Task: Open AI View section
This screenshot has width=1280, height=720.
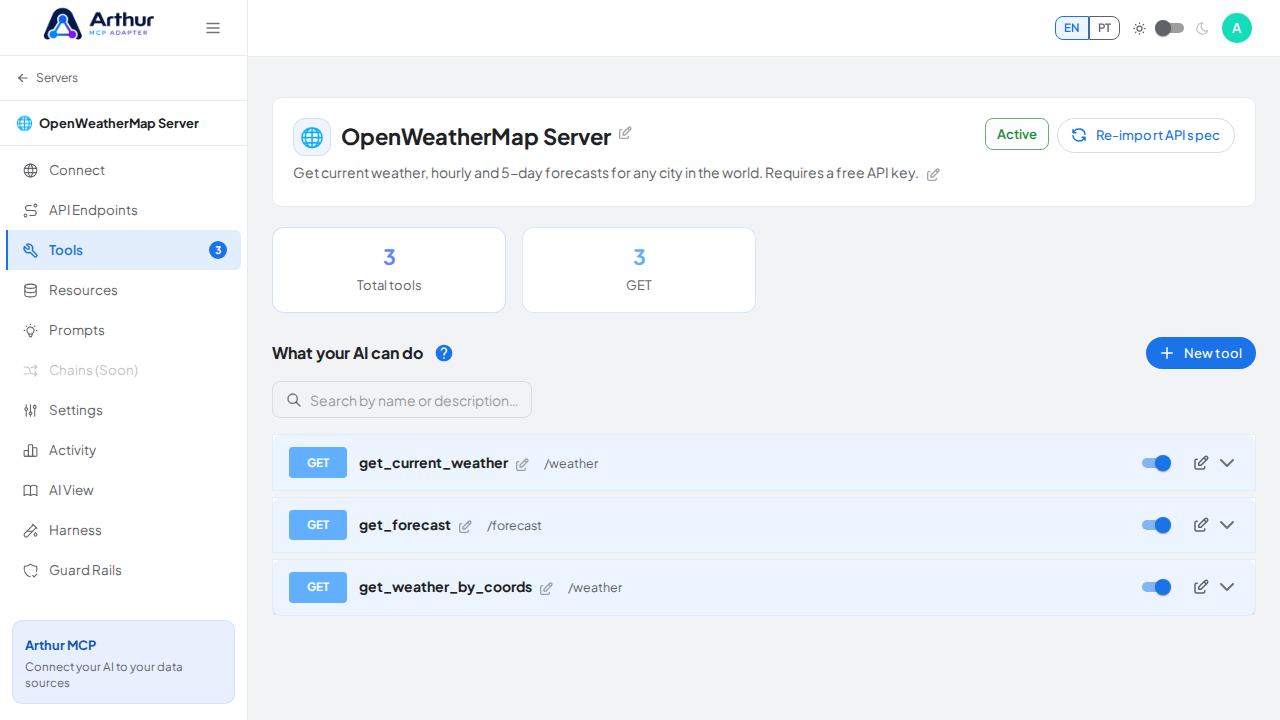Action: click(123, 490)
